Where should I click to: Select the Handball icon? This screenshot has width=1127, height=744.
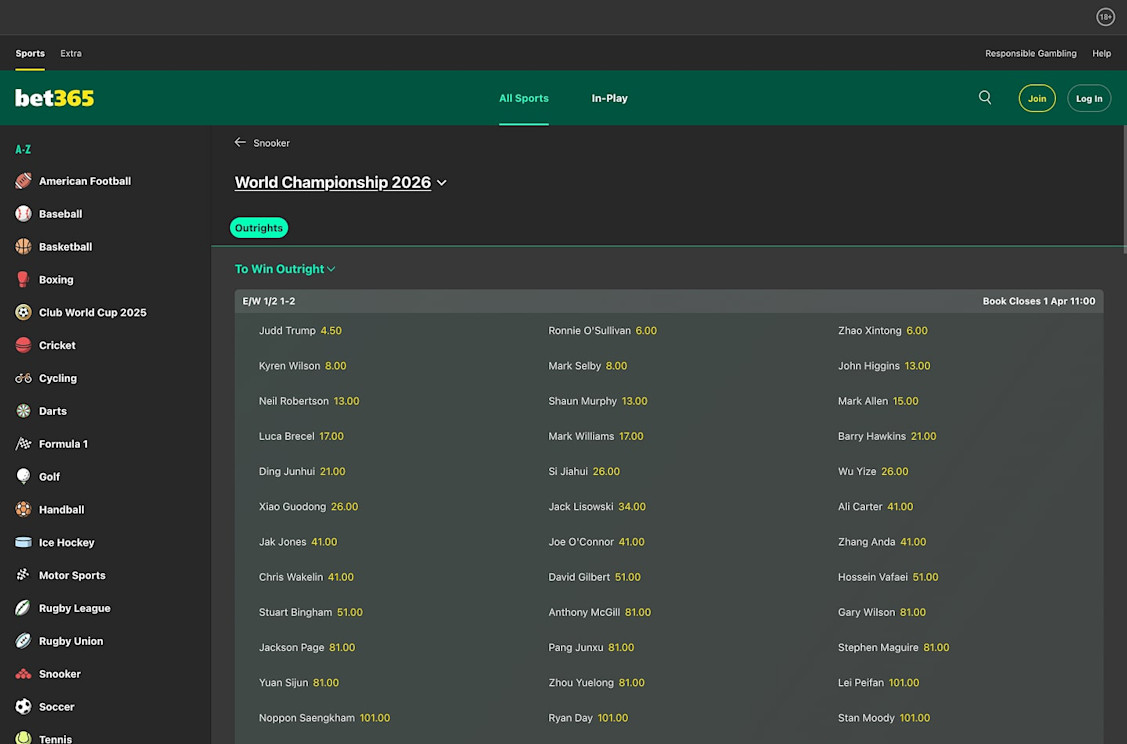pyautogui.click(x=23, y=510)
